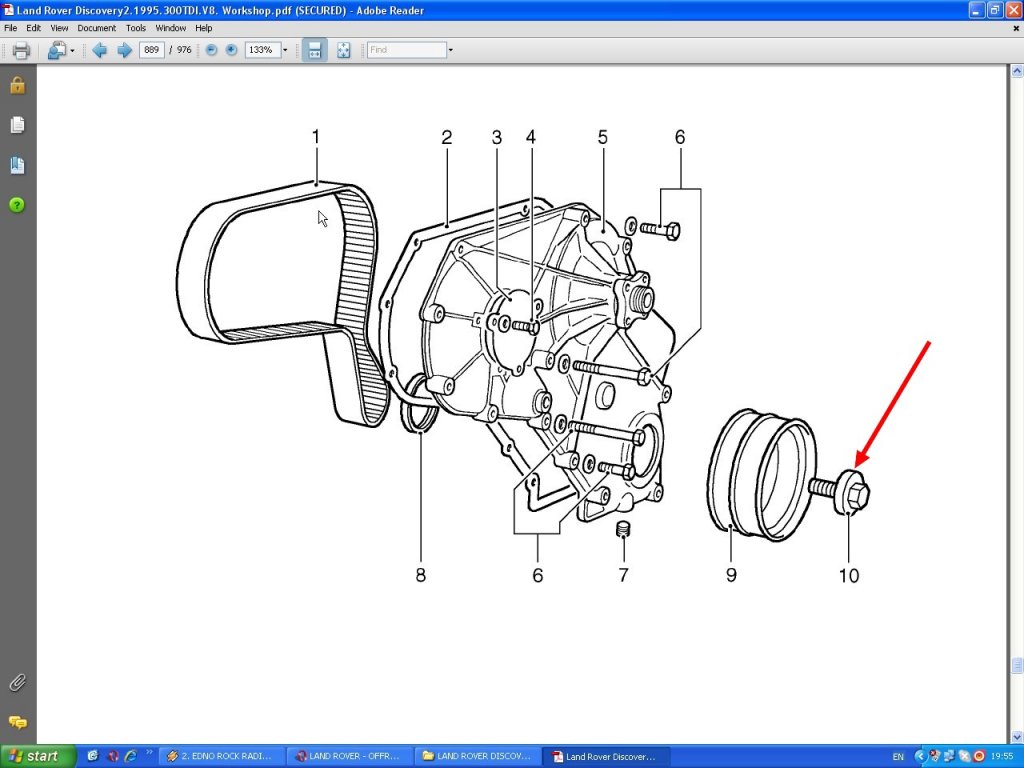Click the zoom in plus button

coord(232,50)
